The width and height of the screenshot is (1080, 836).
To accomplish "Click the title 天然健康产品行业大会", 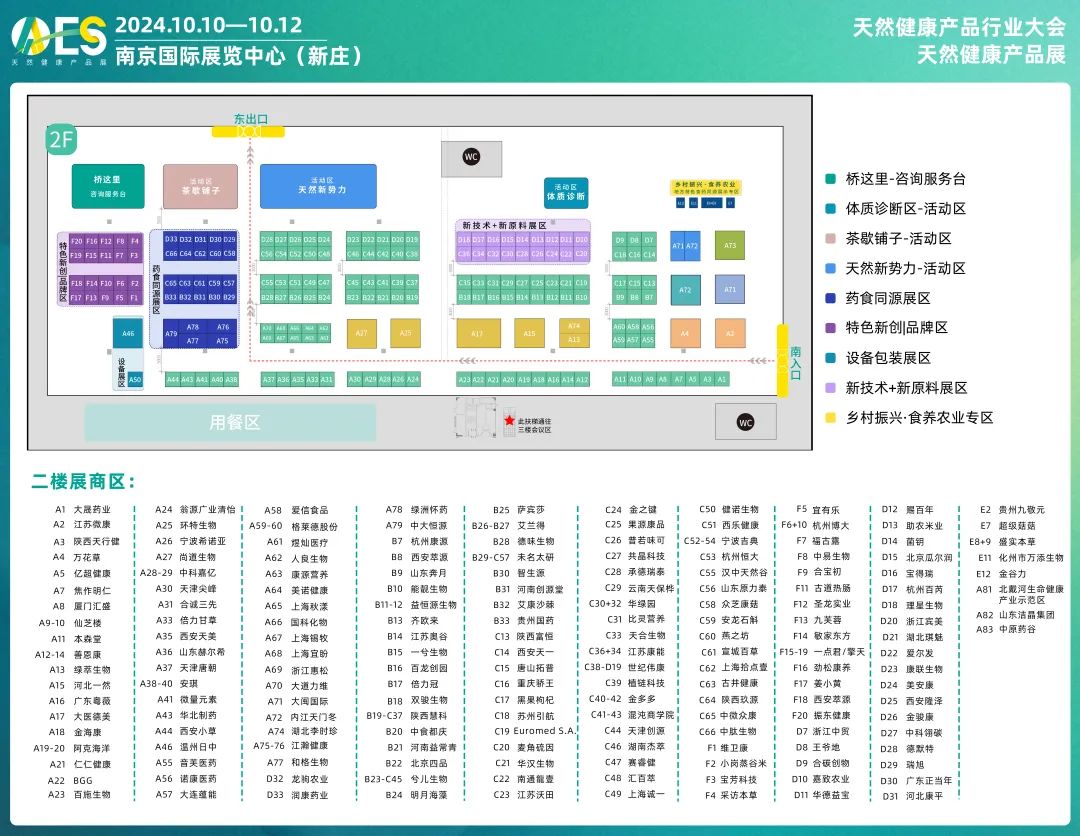I will pos(959,27).
